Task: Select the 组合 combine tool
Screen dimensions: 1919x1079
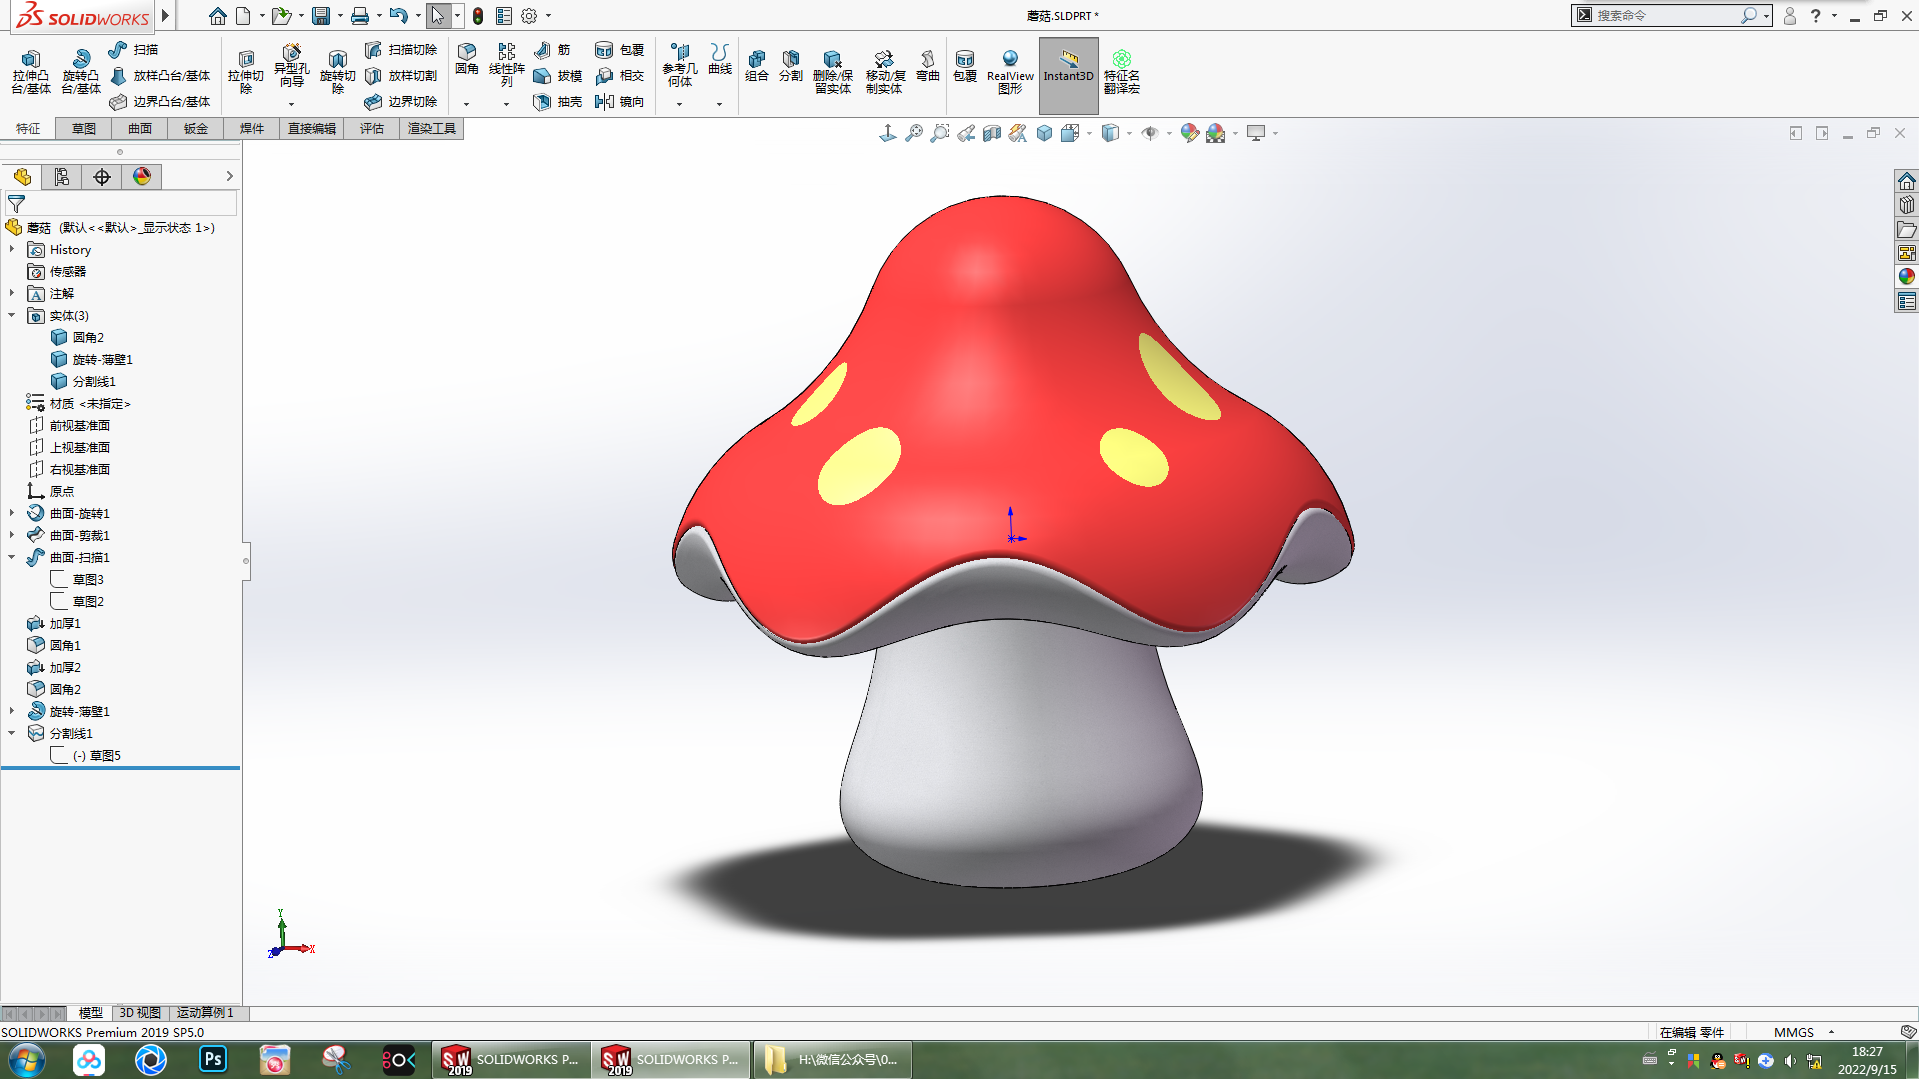Action: pos(757,66)
